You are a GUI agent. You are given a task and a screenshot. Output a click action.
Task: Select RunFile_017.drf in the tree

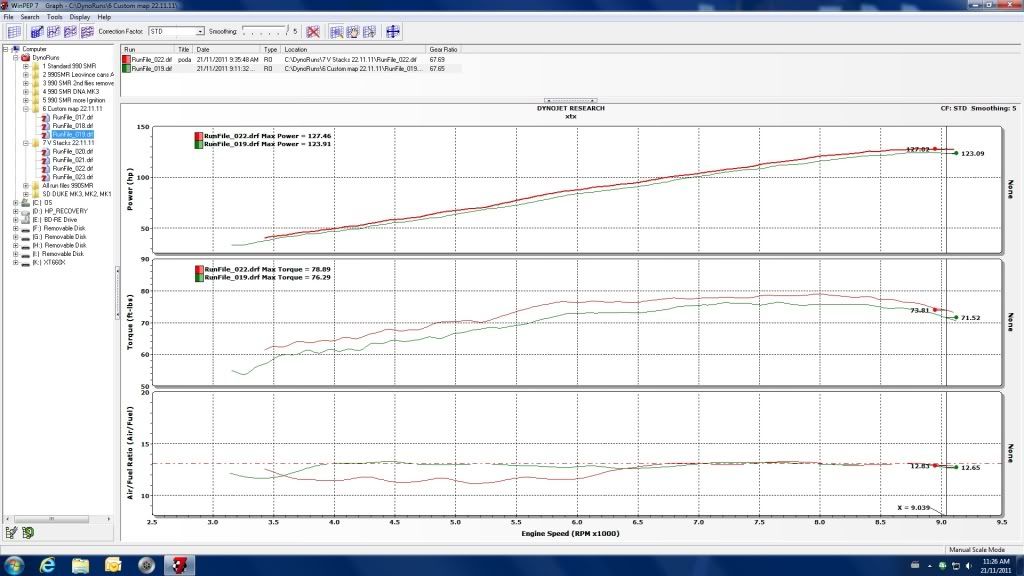tap(72, 117)
